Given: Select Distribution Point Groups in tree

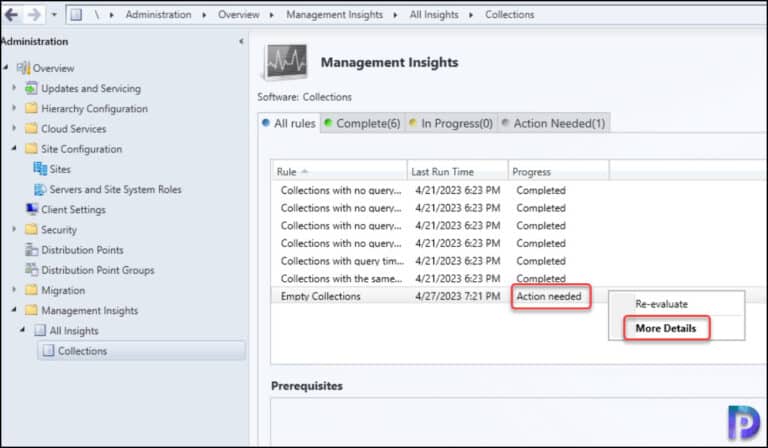Looking at the screenshot, I should click(x=97, y=270).
